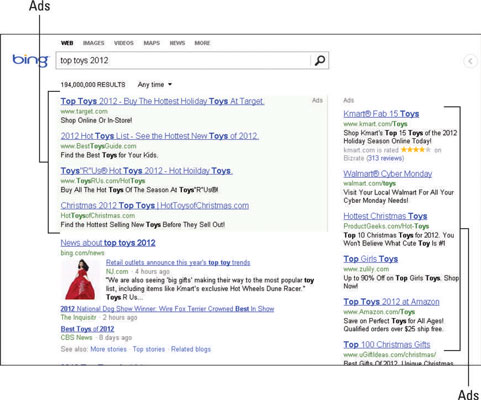Open the Kmart Fab 15 Toys ad
The width and height of the screenshot is (481, 400).
tap(381, 114)
